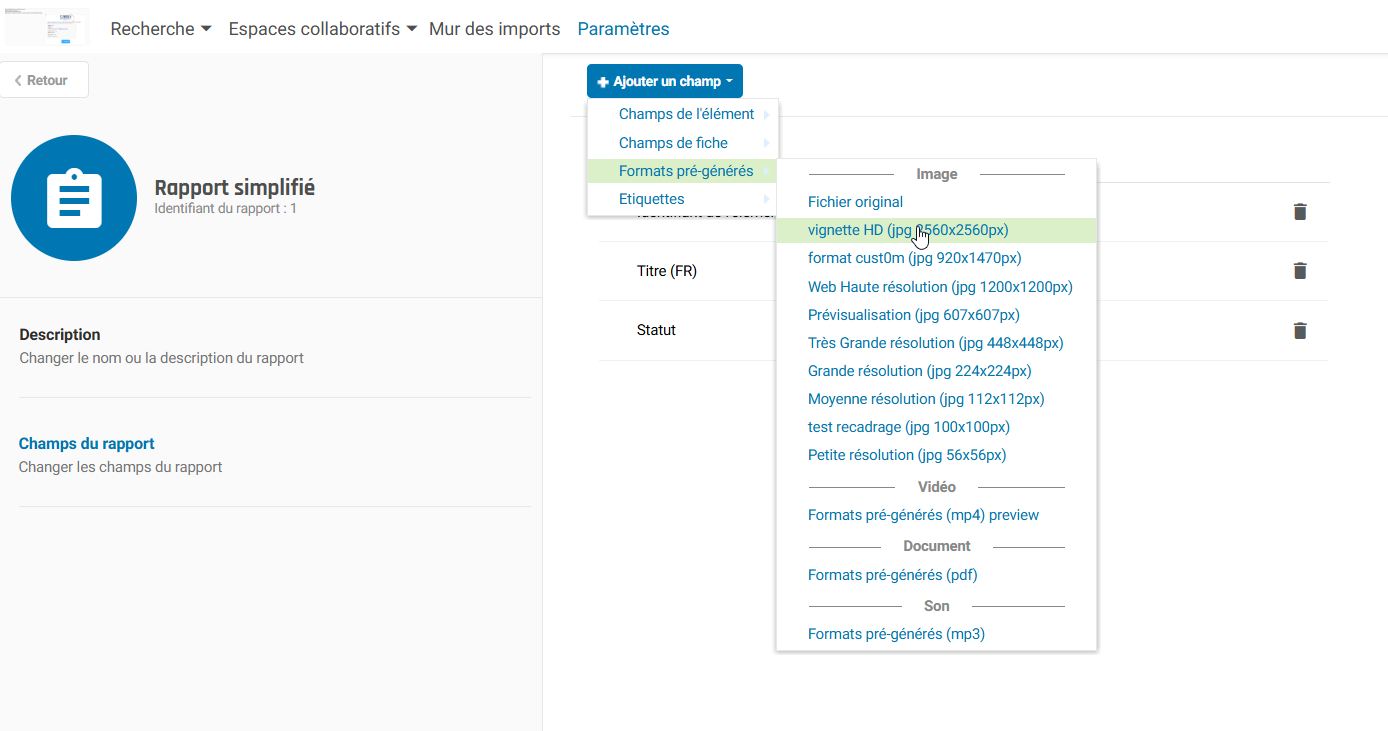1388x731 pixels.
Task: Expand the Champs de fiche submenu
Action: pyautogui.click(x=673, y=142)
